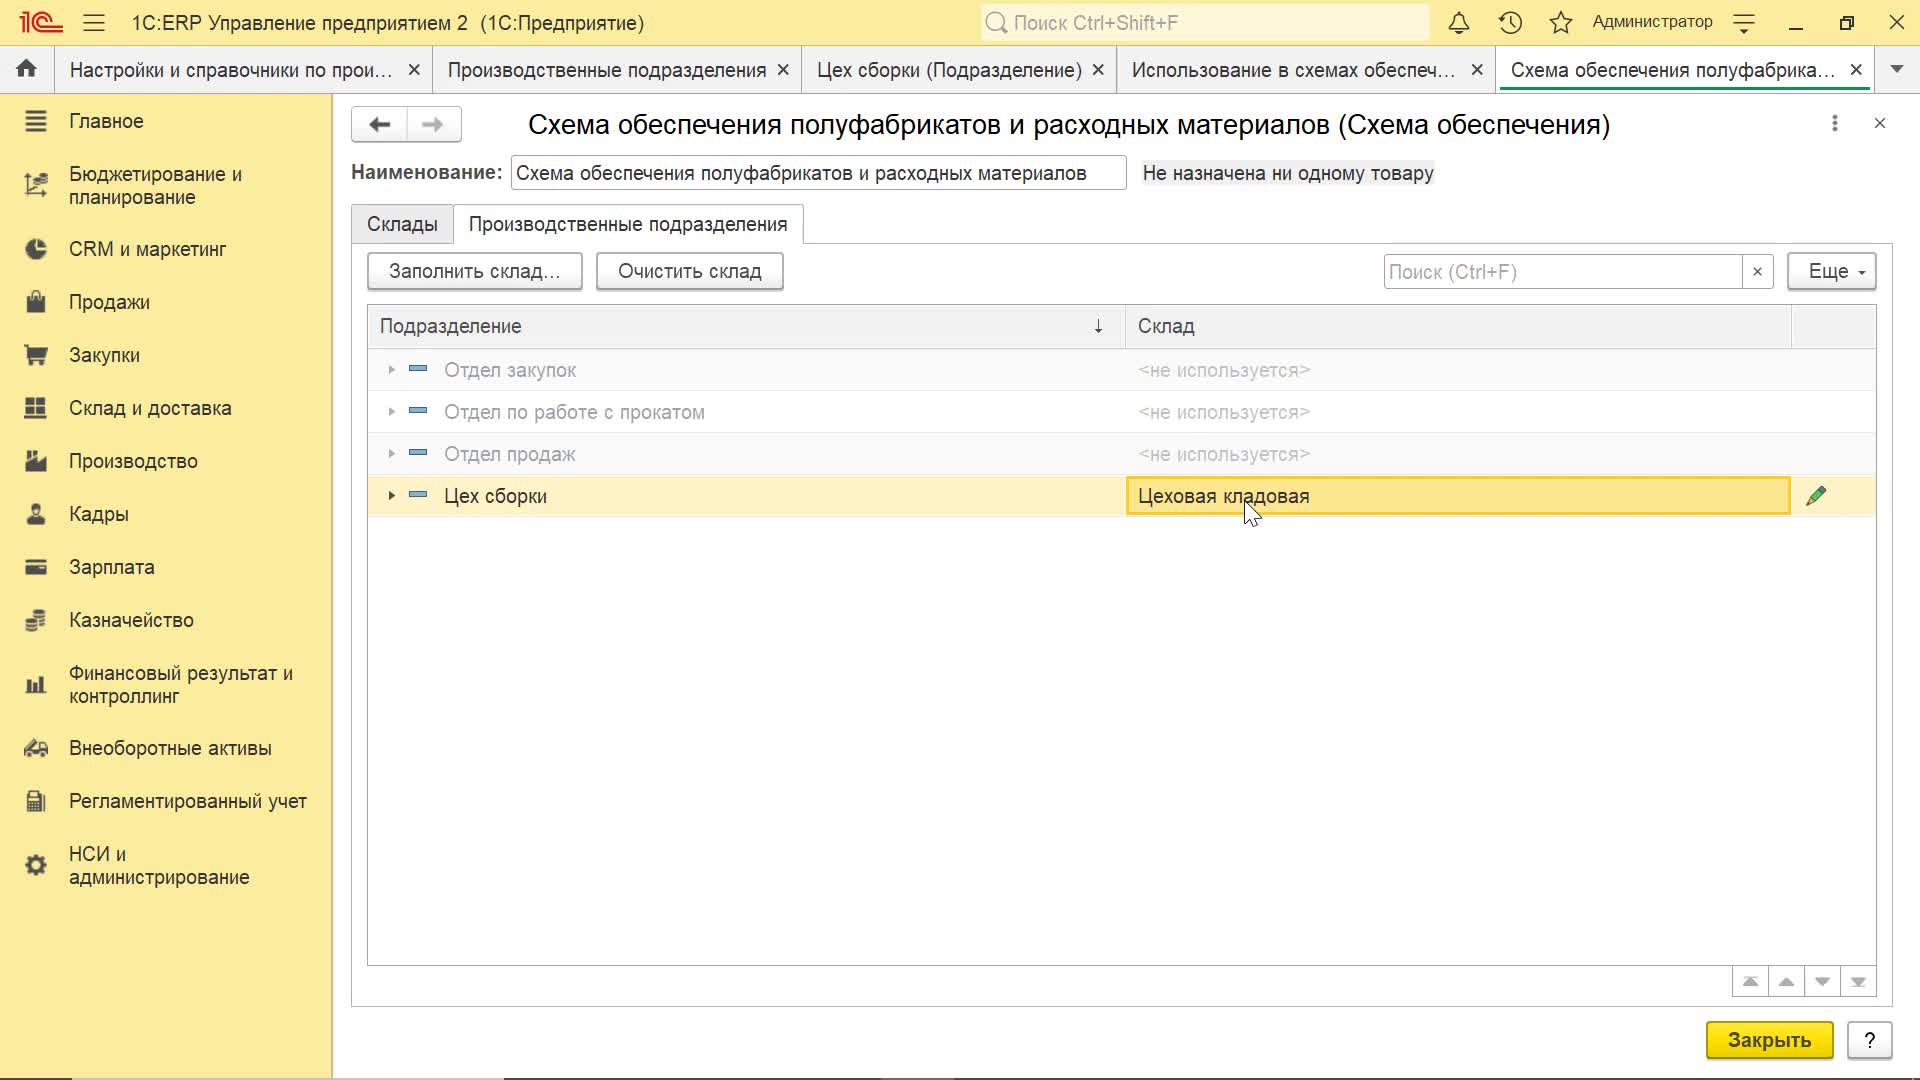
Task: Click the Заполнить склад... button
Action: coord(474,272)
